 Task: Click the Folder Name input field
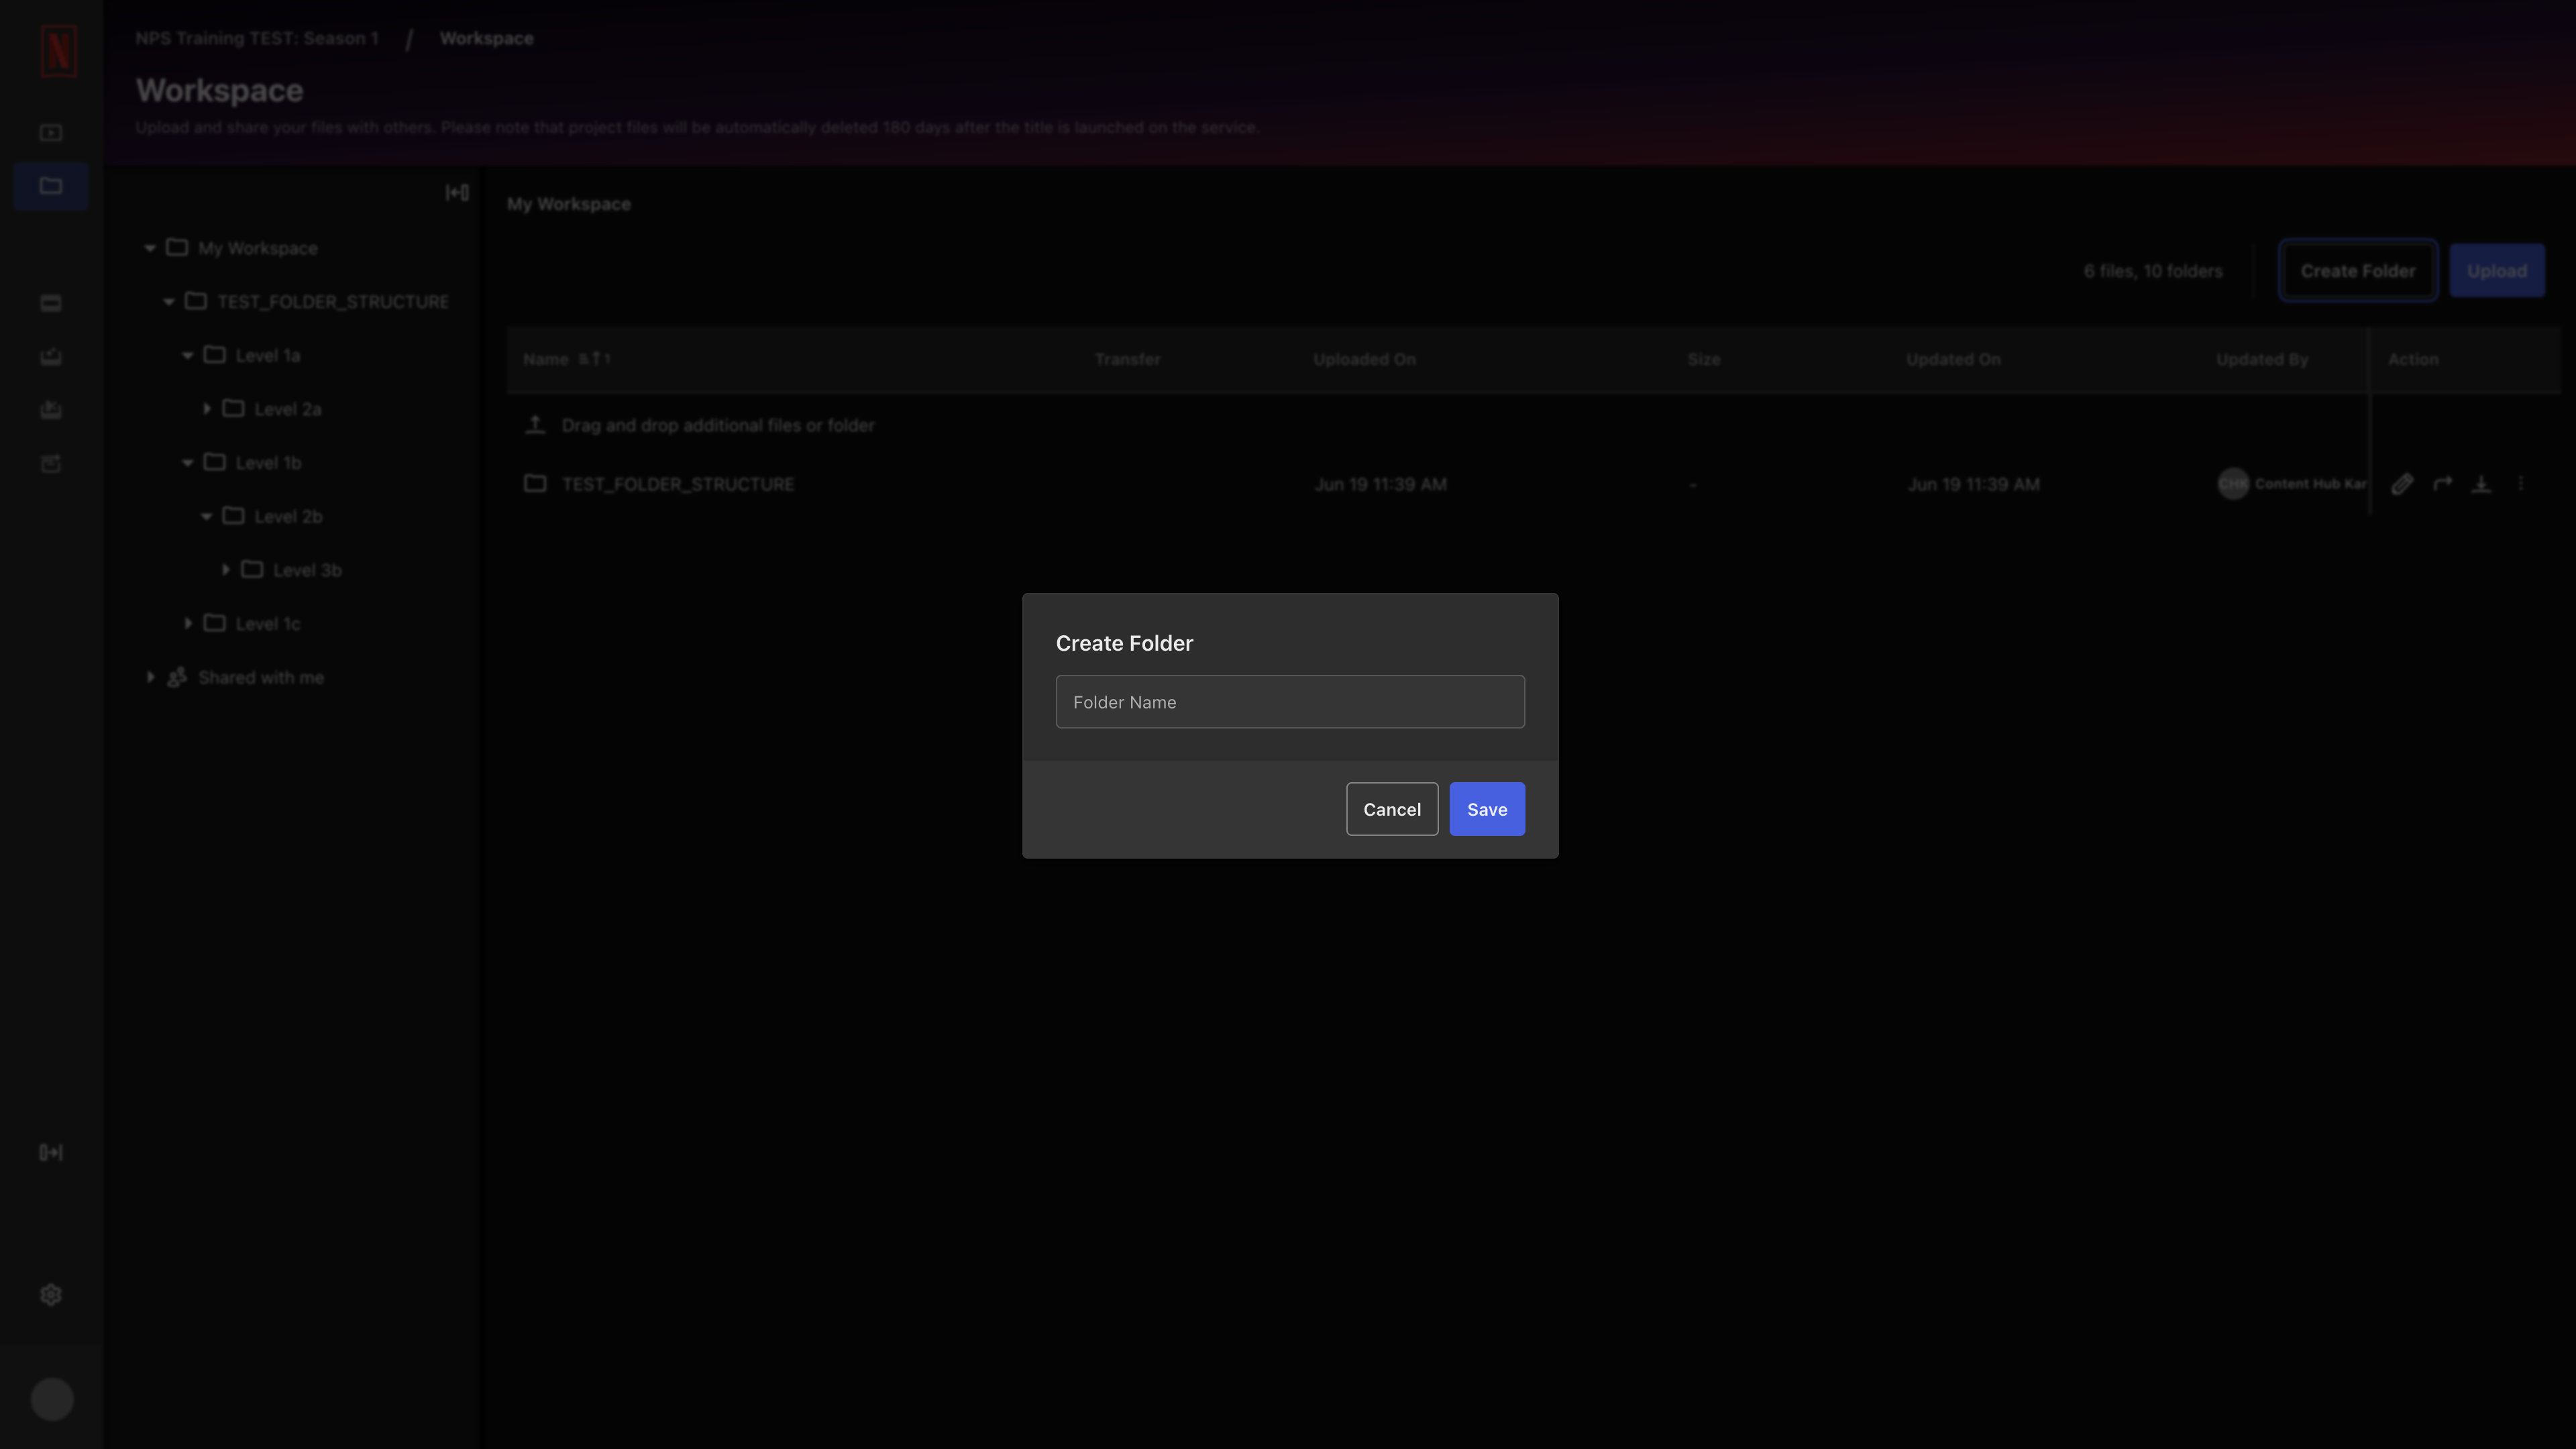tap(1290, 701)
